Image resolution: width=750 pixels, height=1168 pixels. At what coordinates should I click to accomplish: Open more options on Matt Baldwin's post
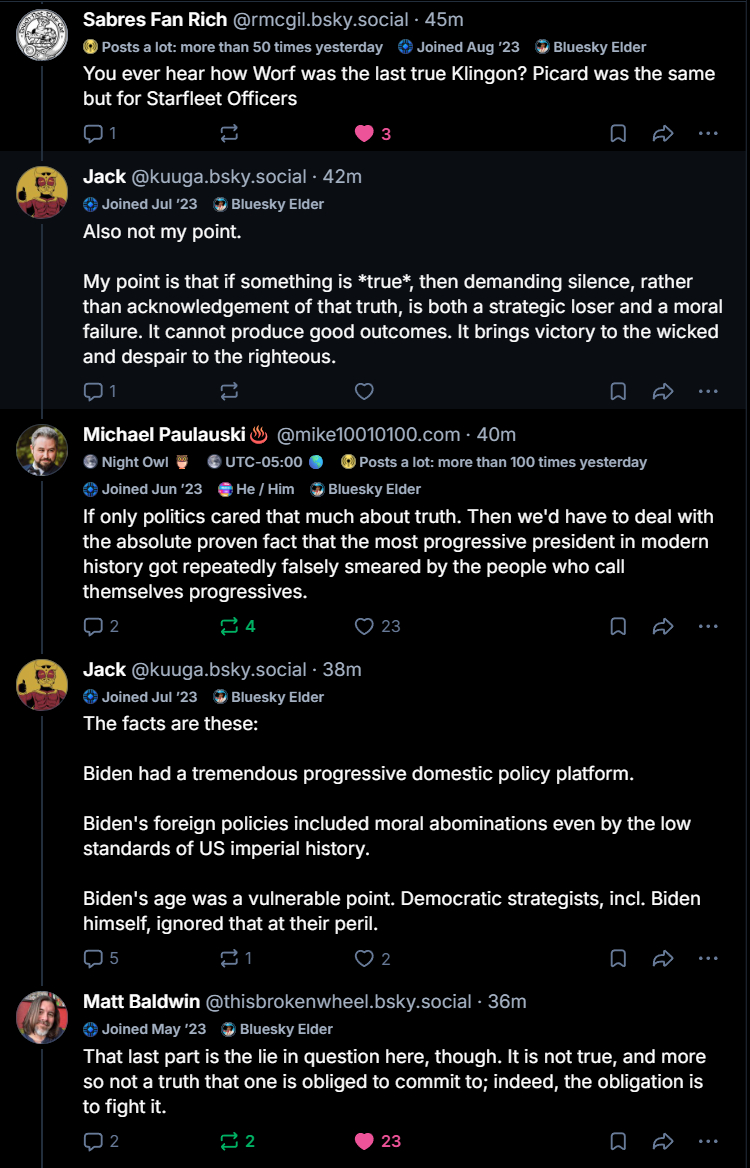click(x=708, y=1141)
